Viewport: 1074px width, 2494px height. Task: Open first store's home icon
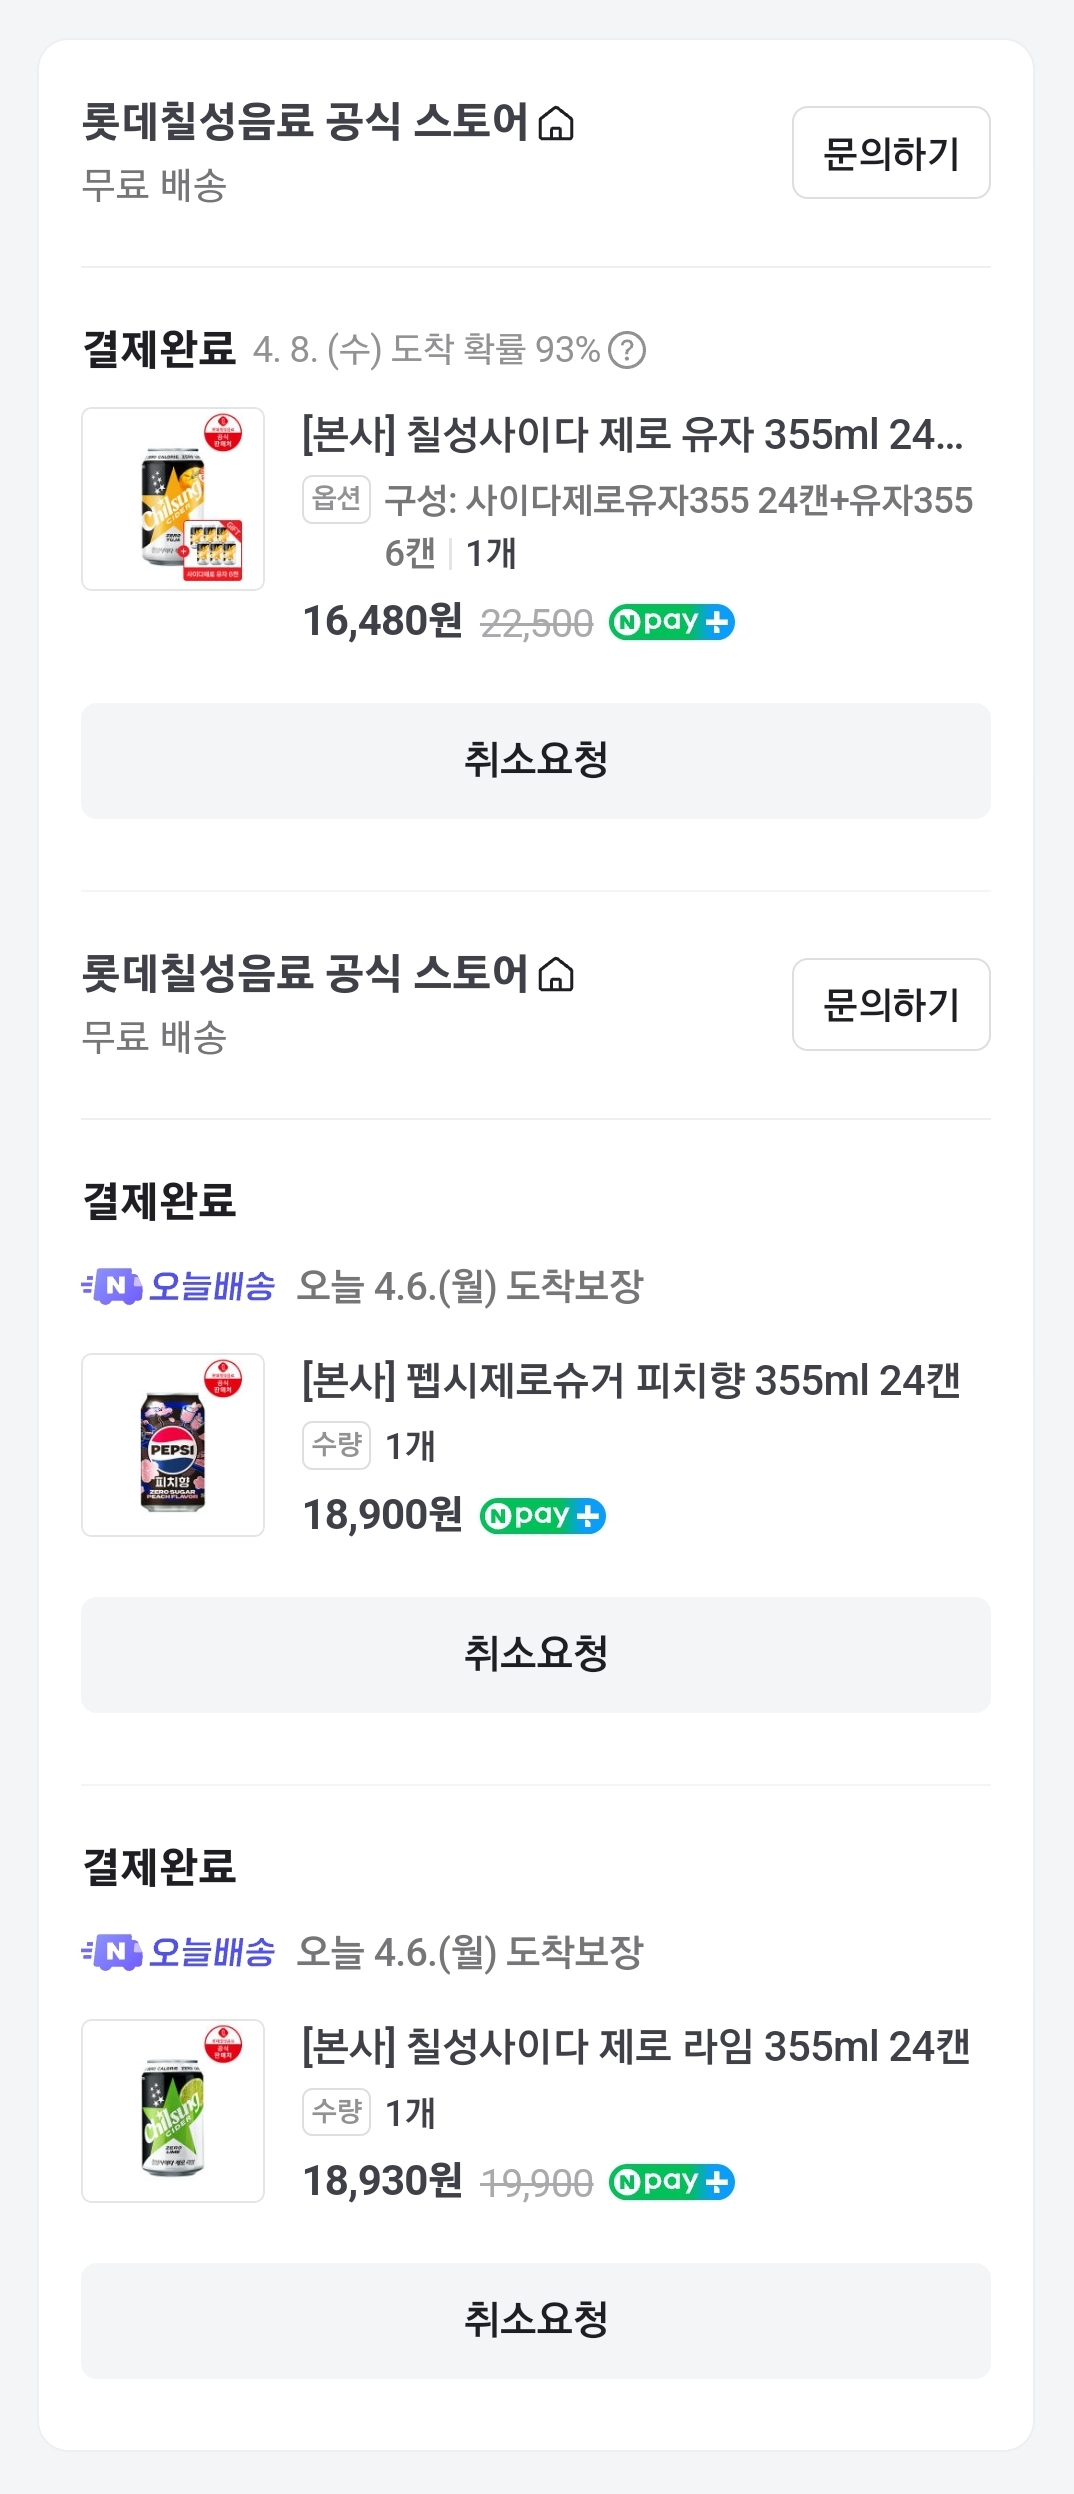pyautogui.click(x=556, y=124)
